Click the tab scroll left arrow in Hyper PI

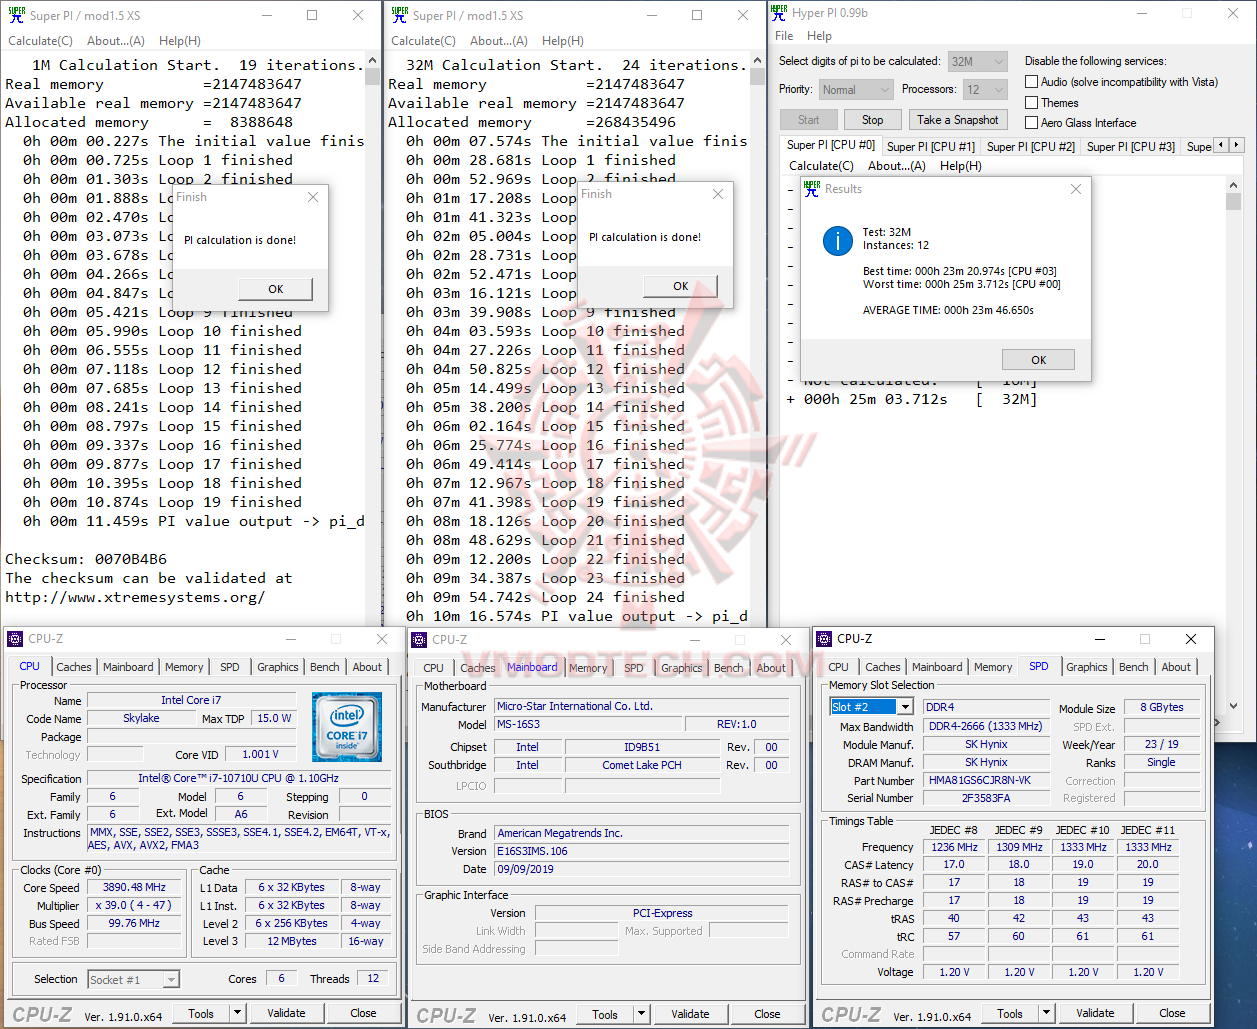[x=1222, y=145]
